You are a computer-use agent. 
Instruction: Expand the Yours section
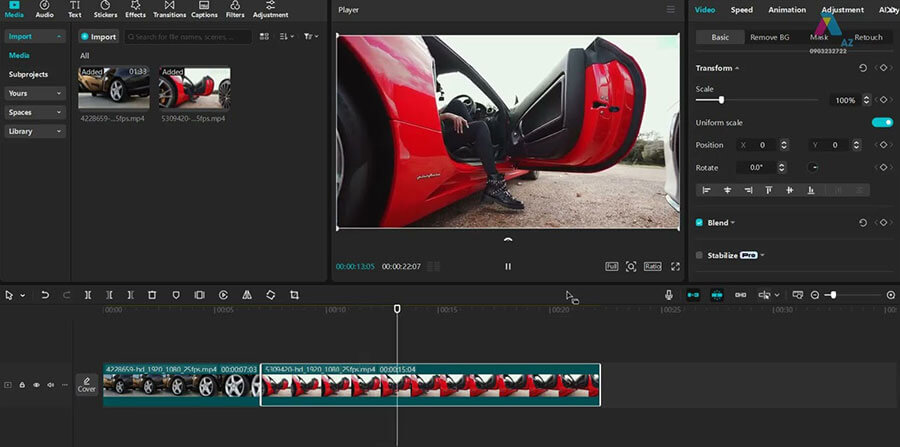point(35,93)
